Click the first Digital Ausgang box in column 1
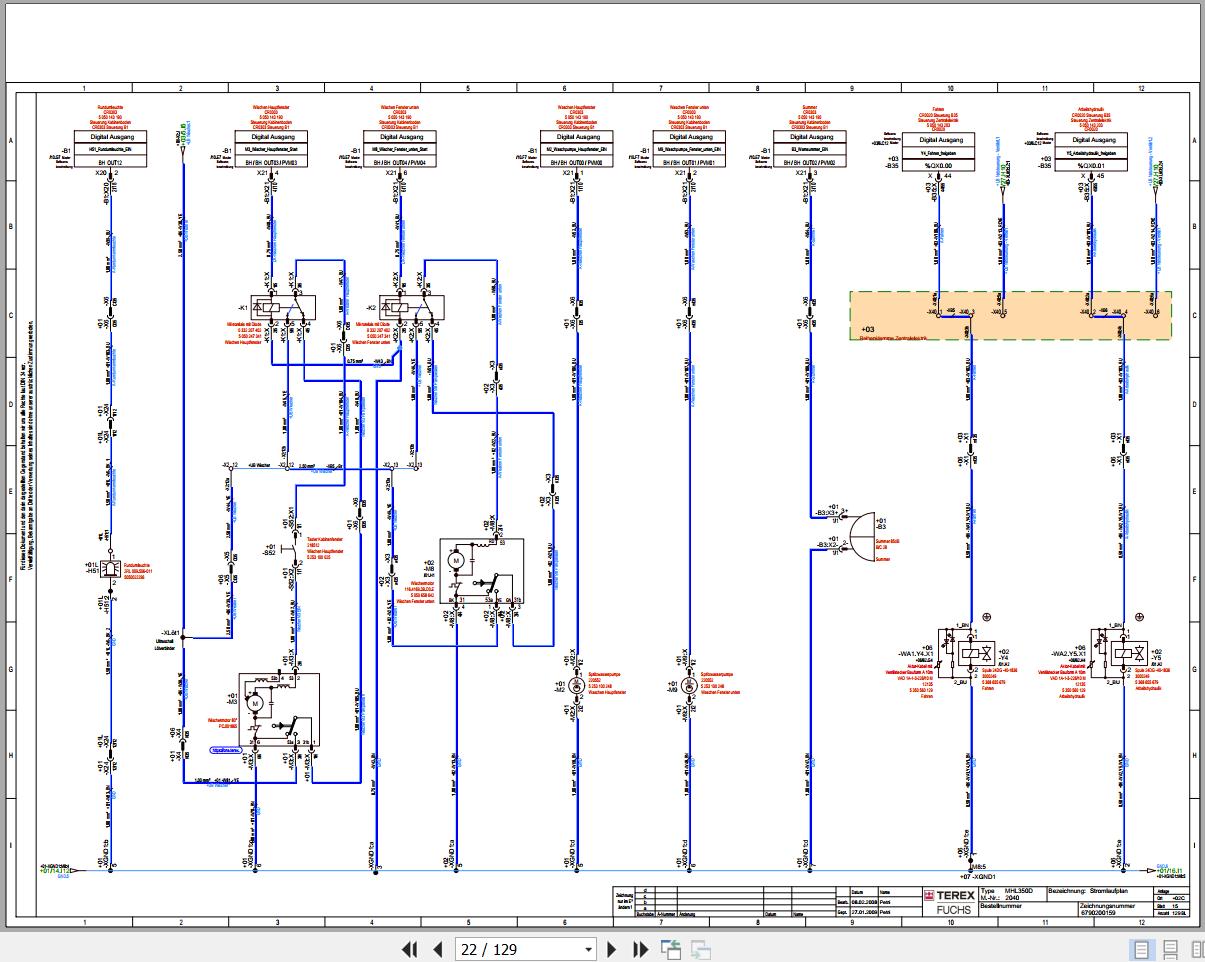1205x962 pixels. pyautogui.click(x=110, y=138)
